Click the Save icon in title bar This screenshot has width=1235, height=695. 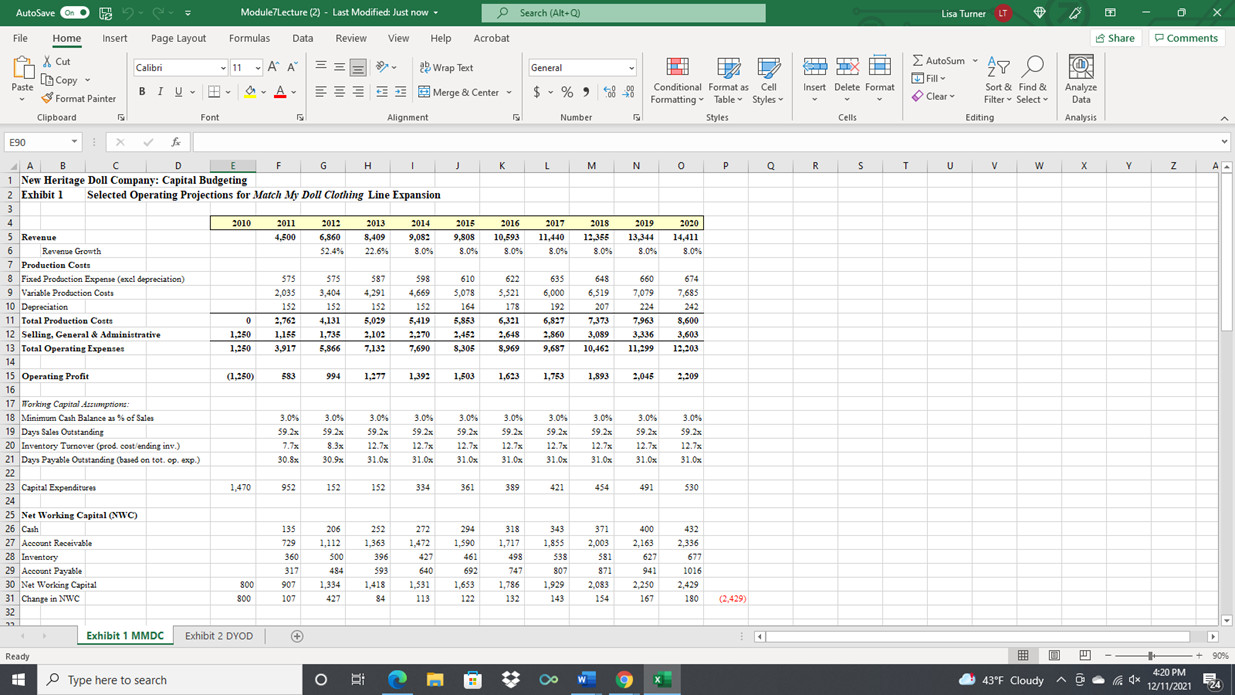click(106, 13)
